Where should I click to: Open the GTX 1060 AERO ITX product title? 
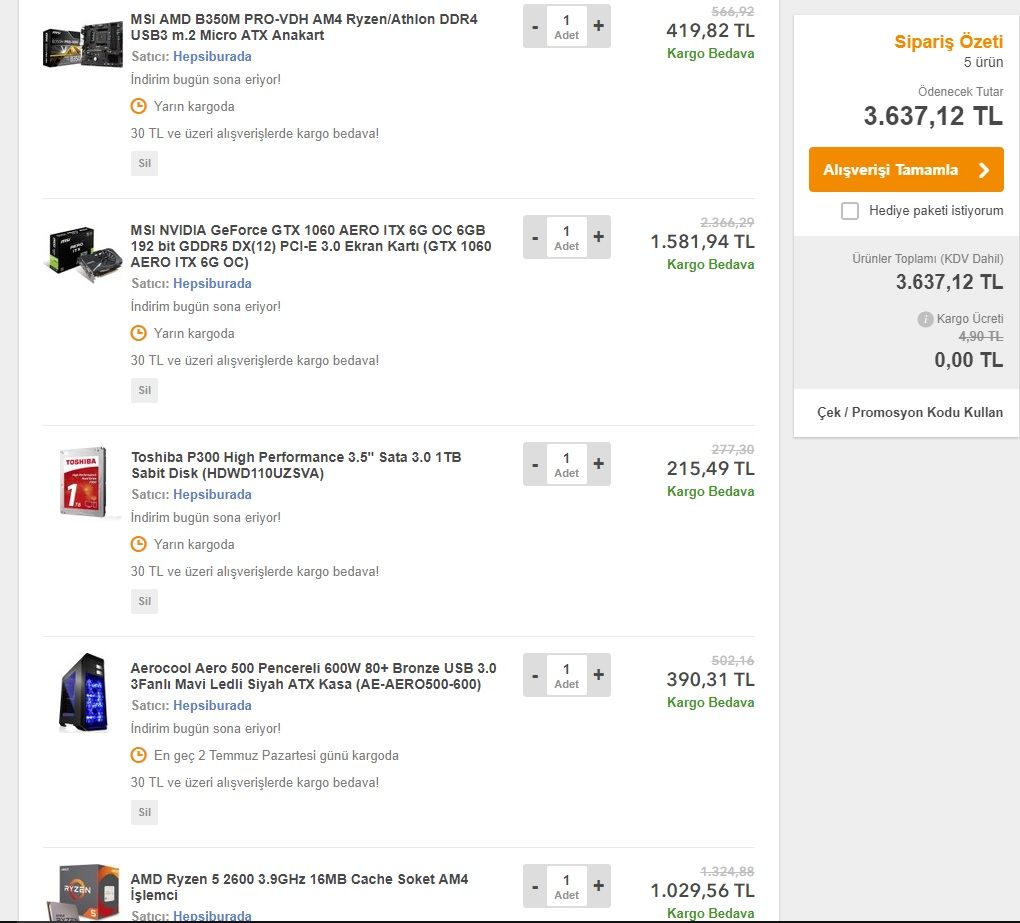(x=311, y=246)
